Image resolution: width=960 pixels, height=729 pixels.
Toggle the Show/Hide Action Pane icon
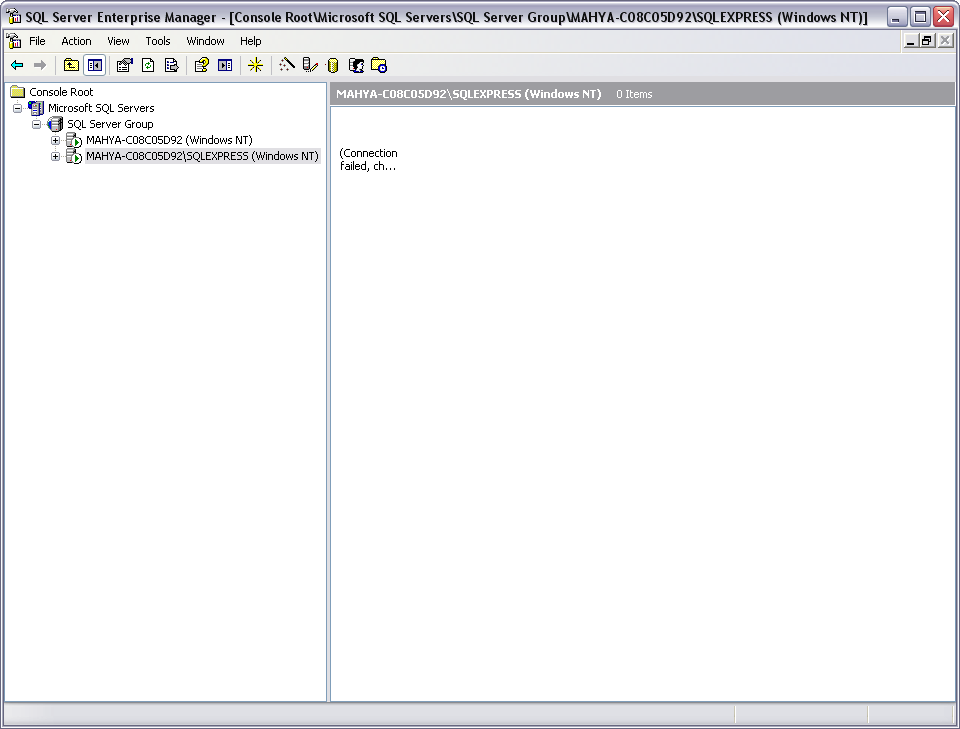point(225,65)
